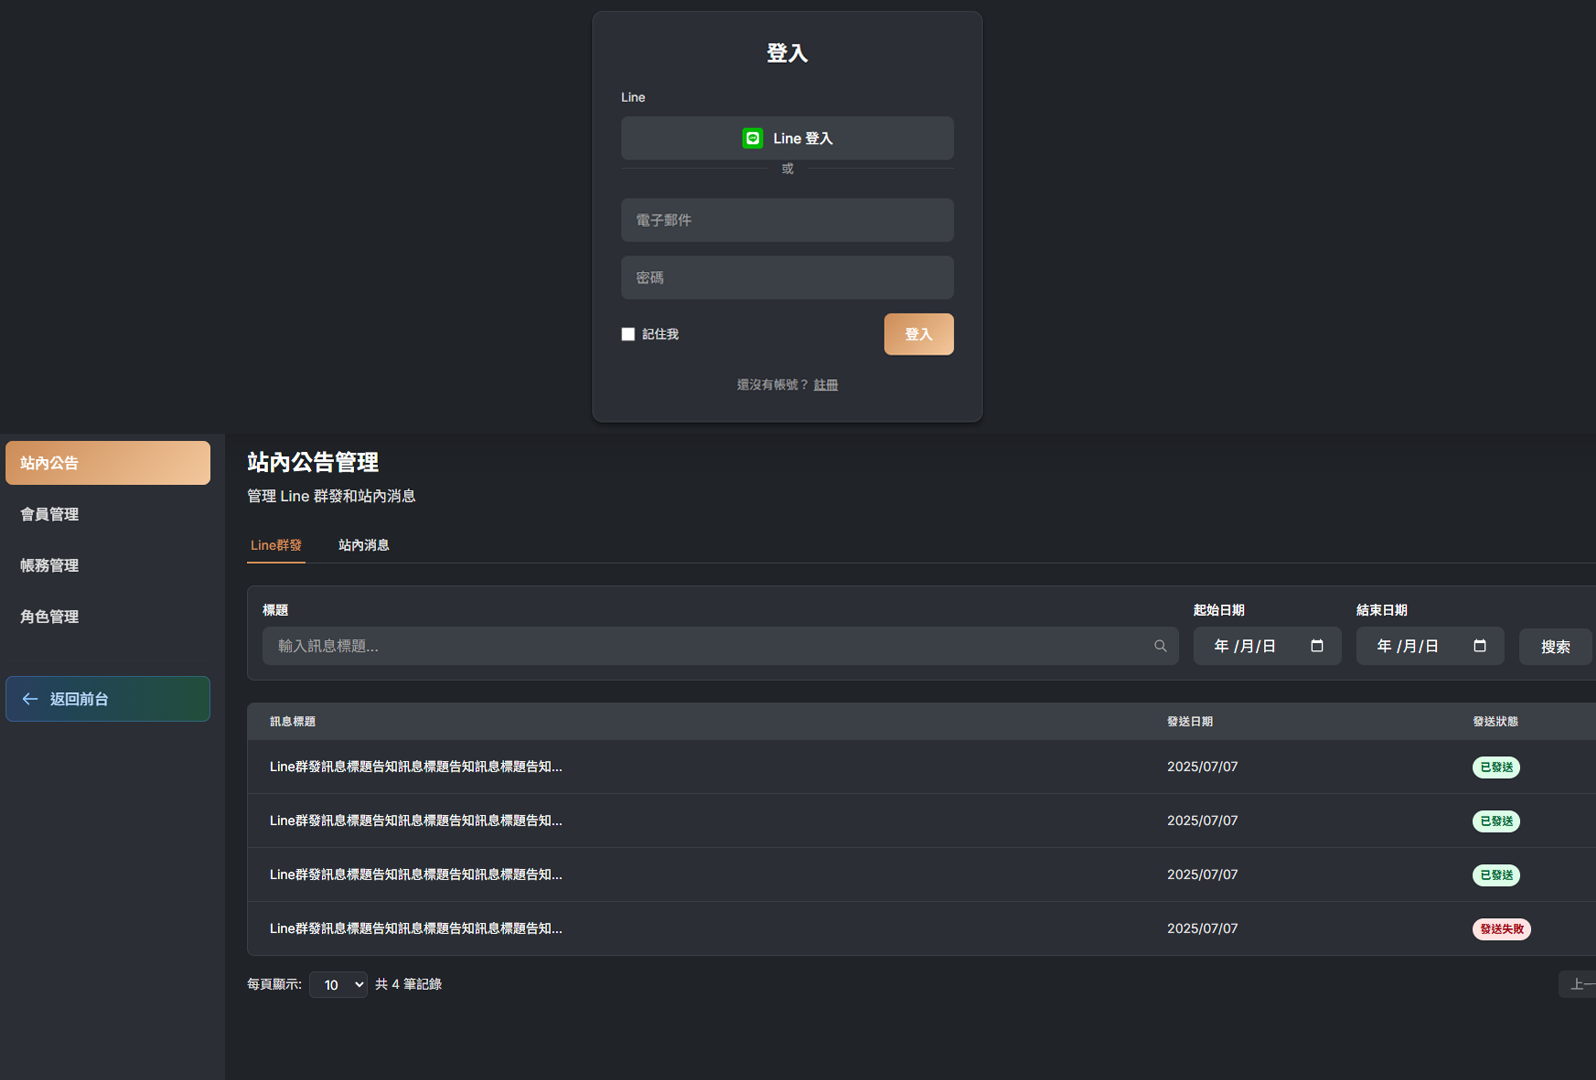Click the Line 登入 button
This screenshot has height=1080, width=1596.
(787, 138)
